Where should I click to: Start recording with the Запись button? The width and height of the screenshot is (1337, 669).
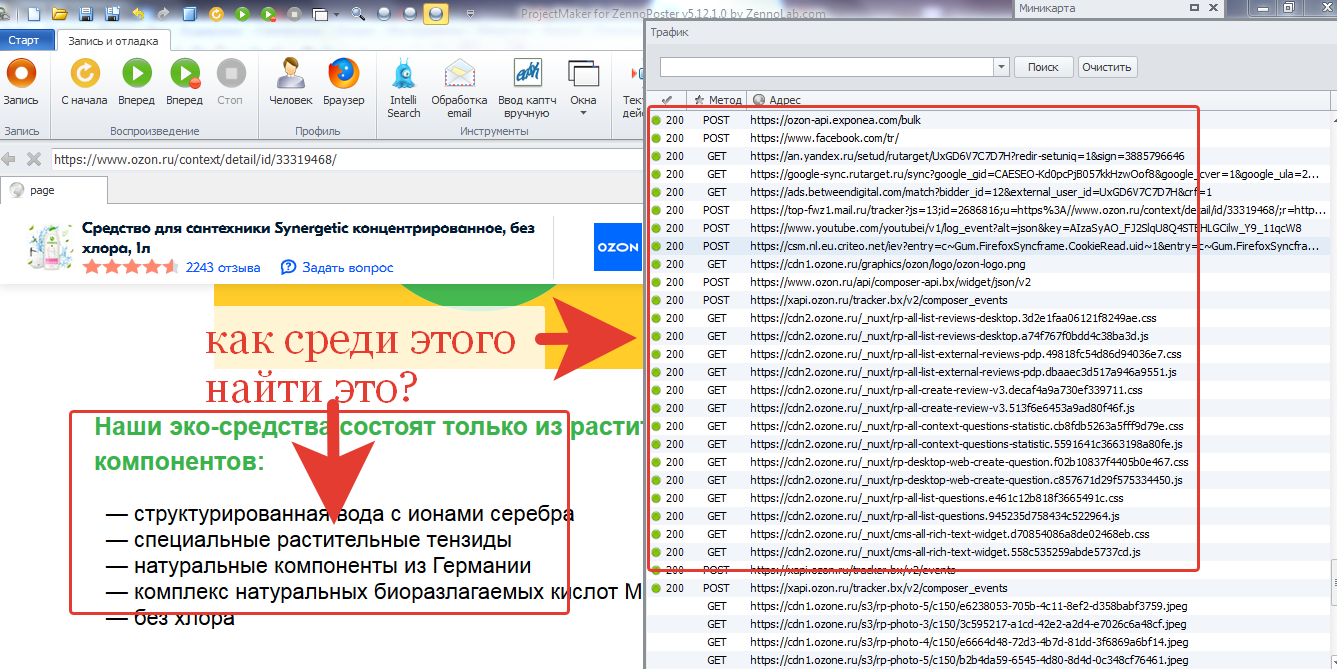click(20, 82)
